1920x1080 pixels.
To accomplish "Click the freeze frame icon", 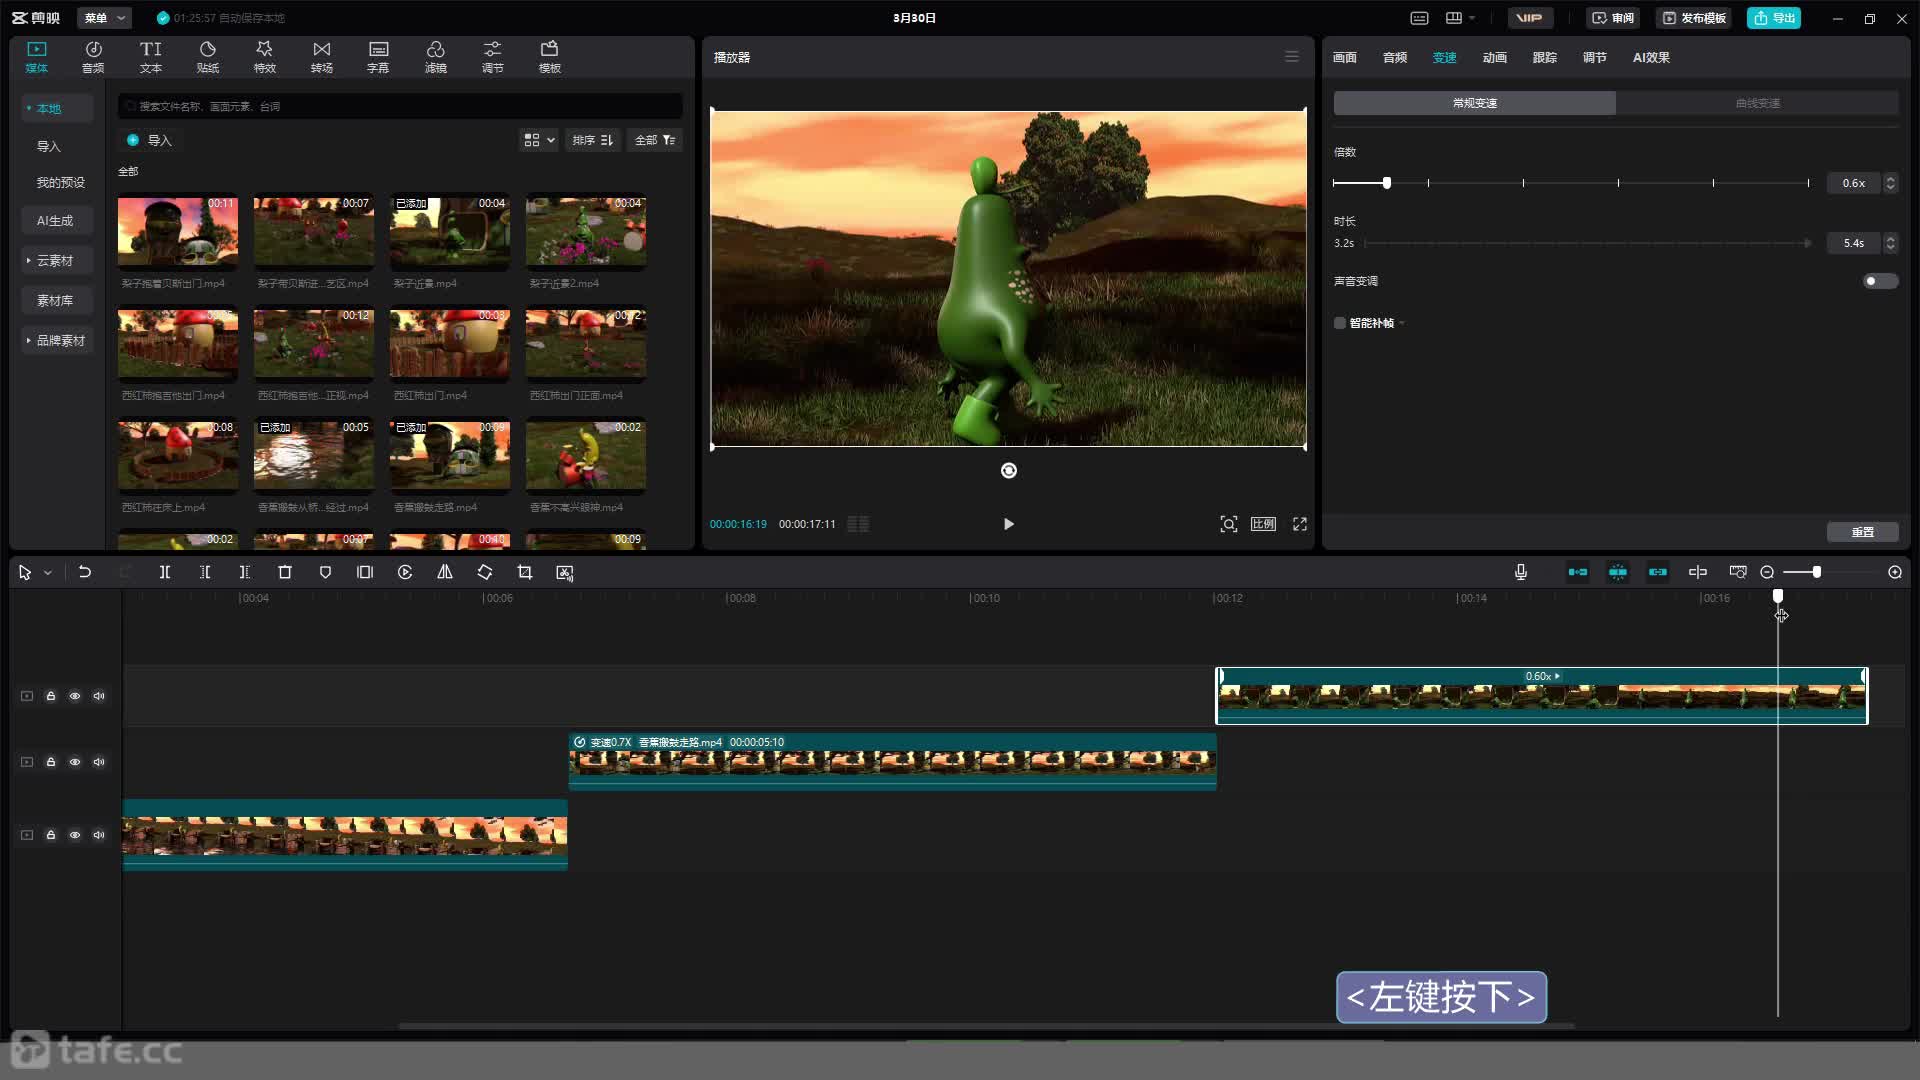I will (365, 572).
